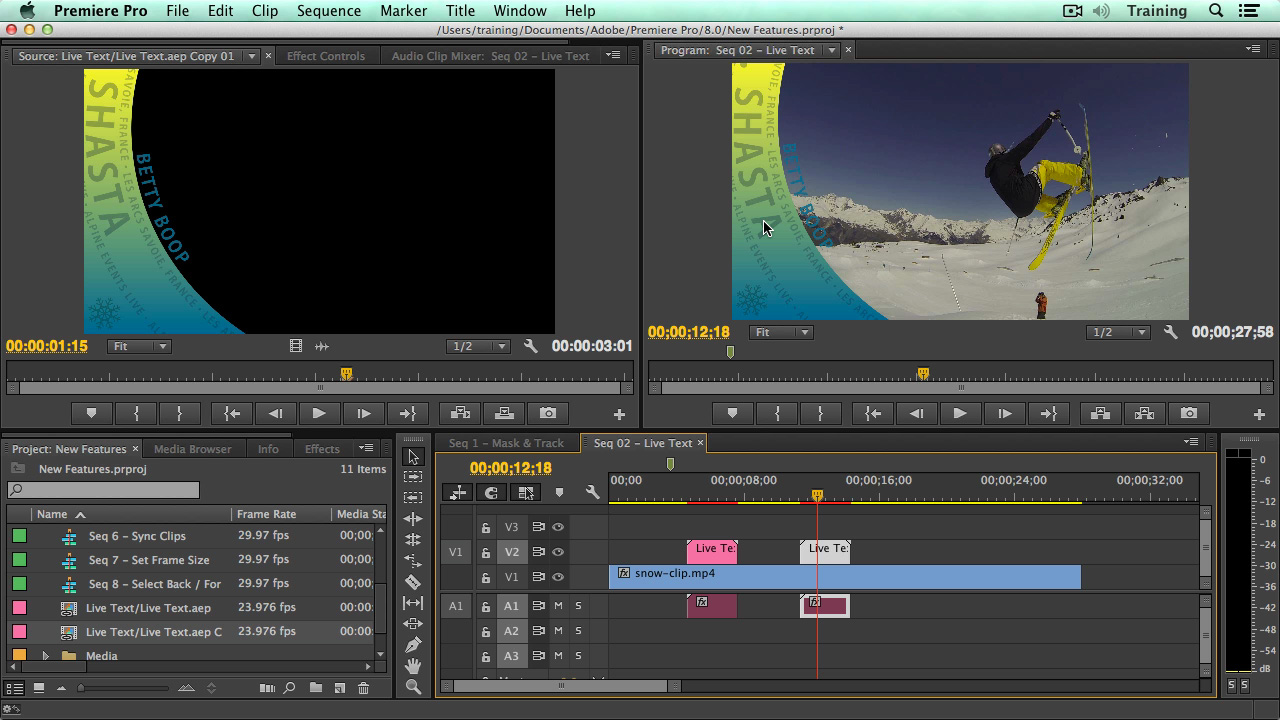Open Source monitor 1/2 resolution dropdown
This screenshot has width=1280, height=720.
tap(479, 346)
